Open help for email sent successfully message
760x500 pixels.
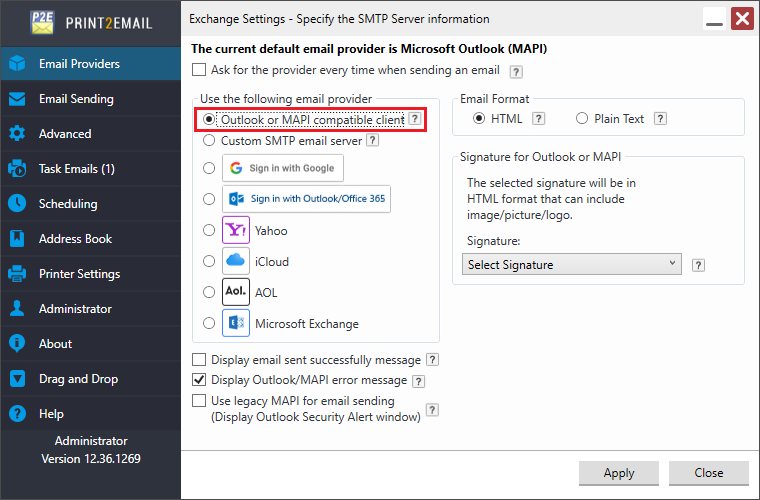click(x=432, y=359)
